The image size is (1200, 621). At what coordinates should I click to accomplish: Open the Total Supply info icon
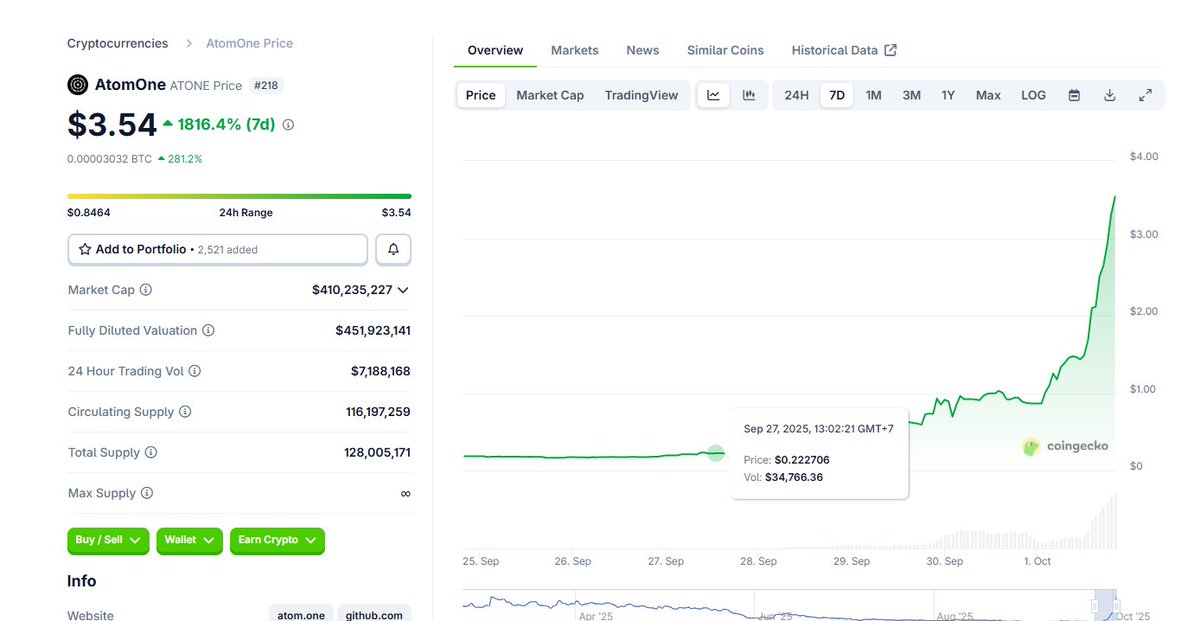pyautogui.click(x=151, y=452)
